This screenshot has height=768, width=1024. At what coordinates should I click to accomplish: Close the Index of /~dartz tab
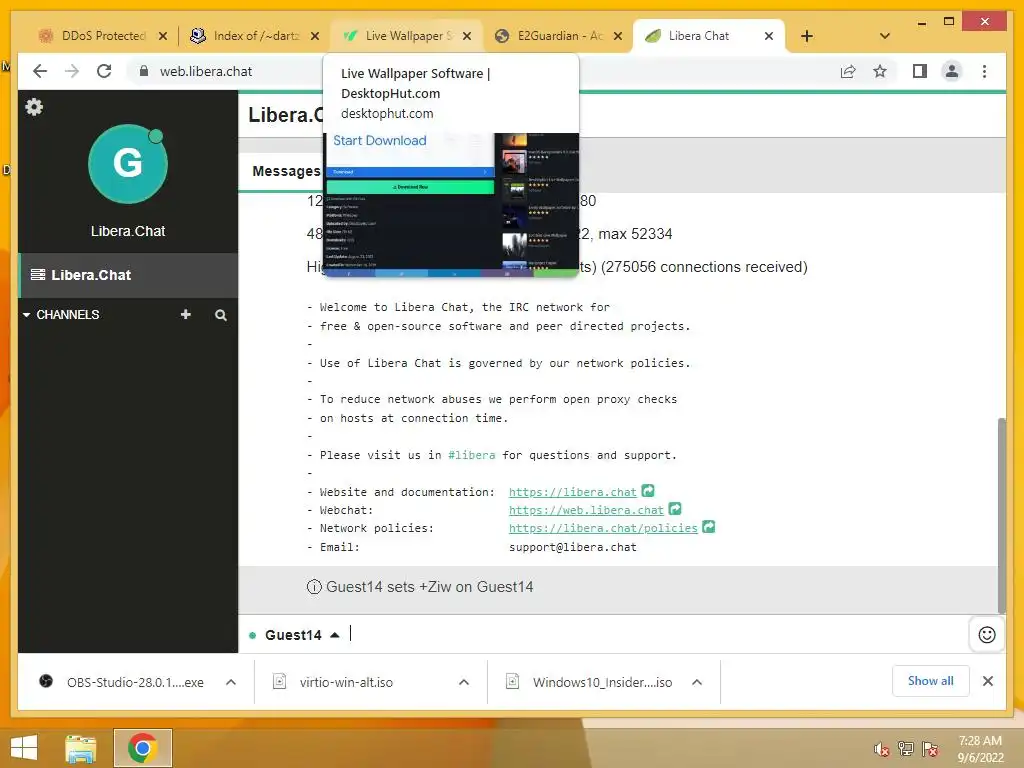pos(315,36)
